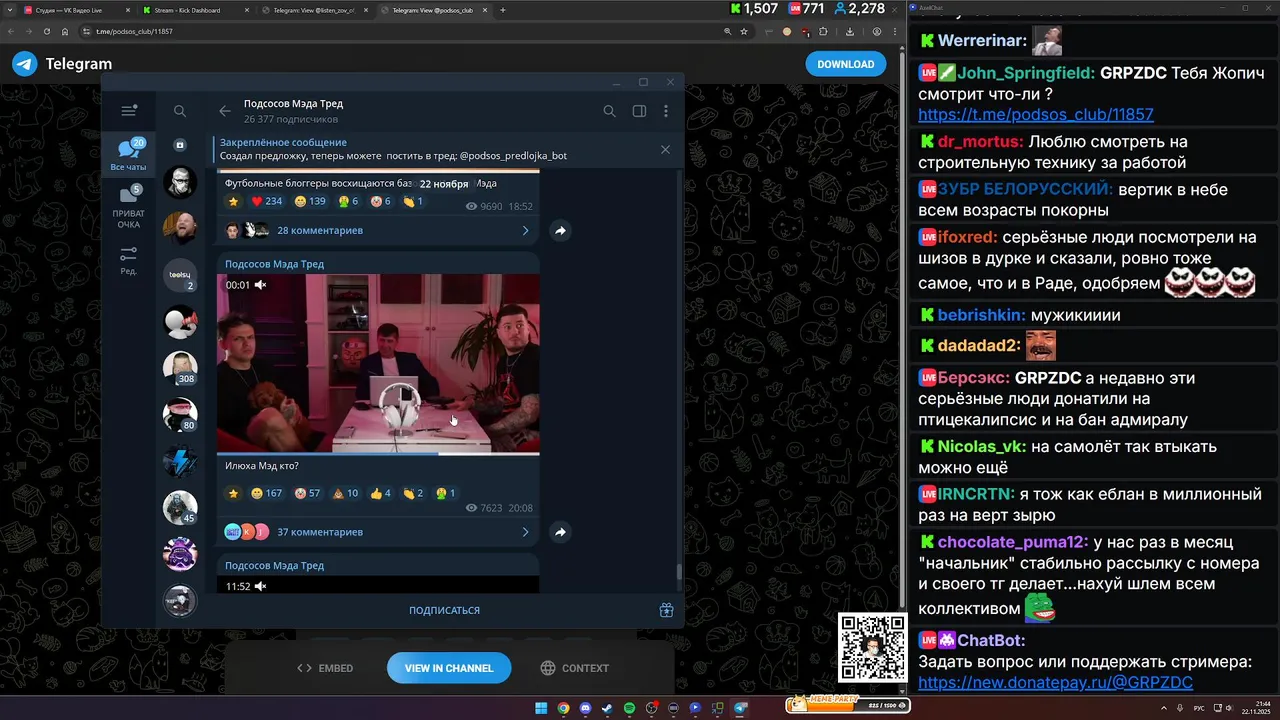
Task: Click the grinning reaction with 167
Action: point(267,493)
